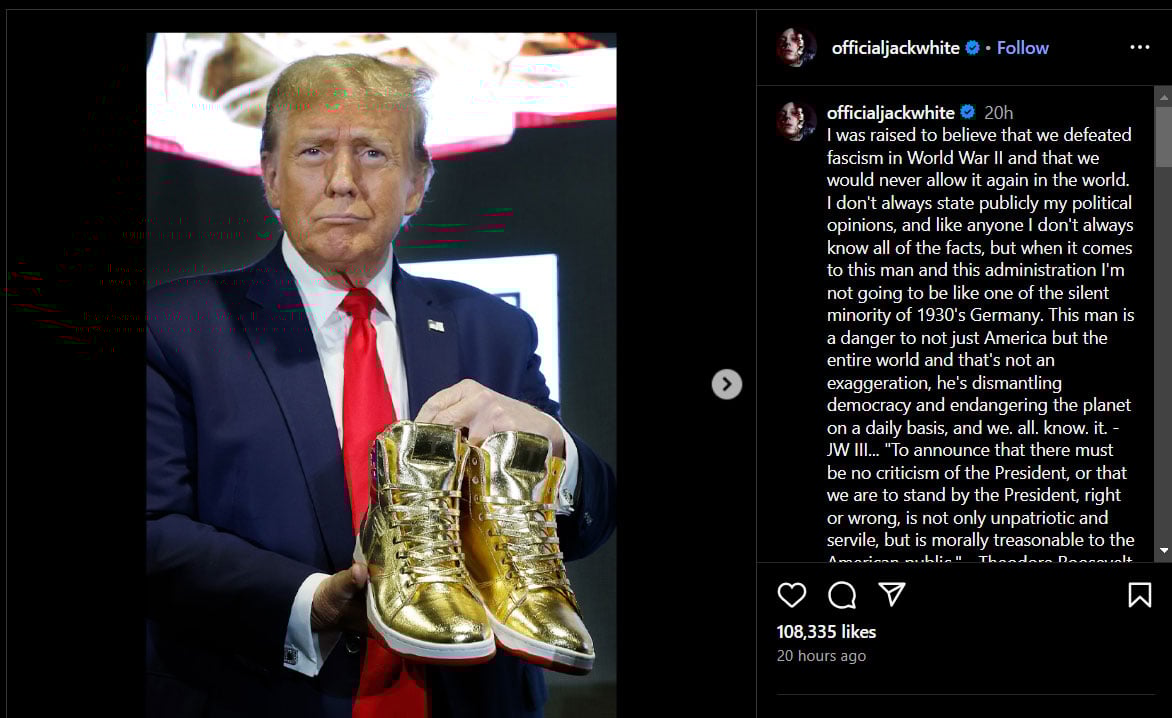Viewport: 1172px width, 718px height.
Task: Click the caption scrollbar thumb
Action: [1164, 137]
